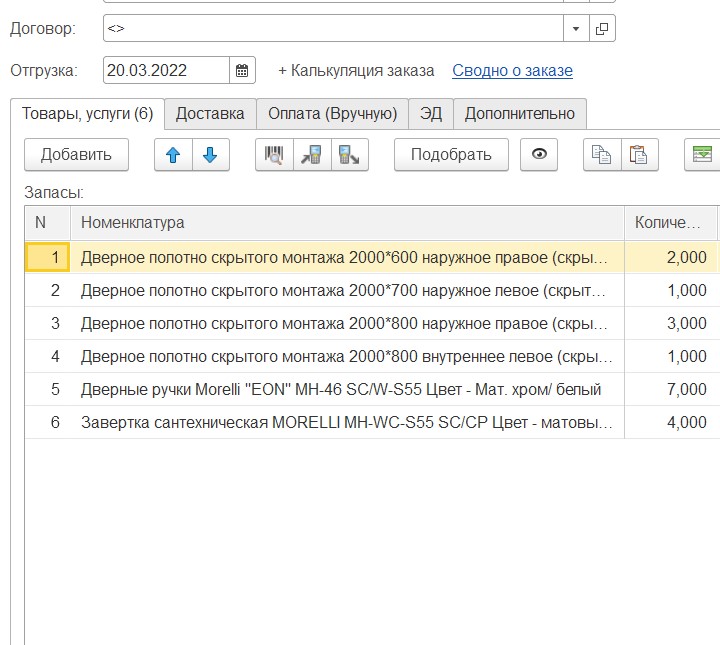Open the Сводно о заказе link
The height and width of the screenshot is (645, 720).
click(x=512, y=71)
